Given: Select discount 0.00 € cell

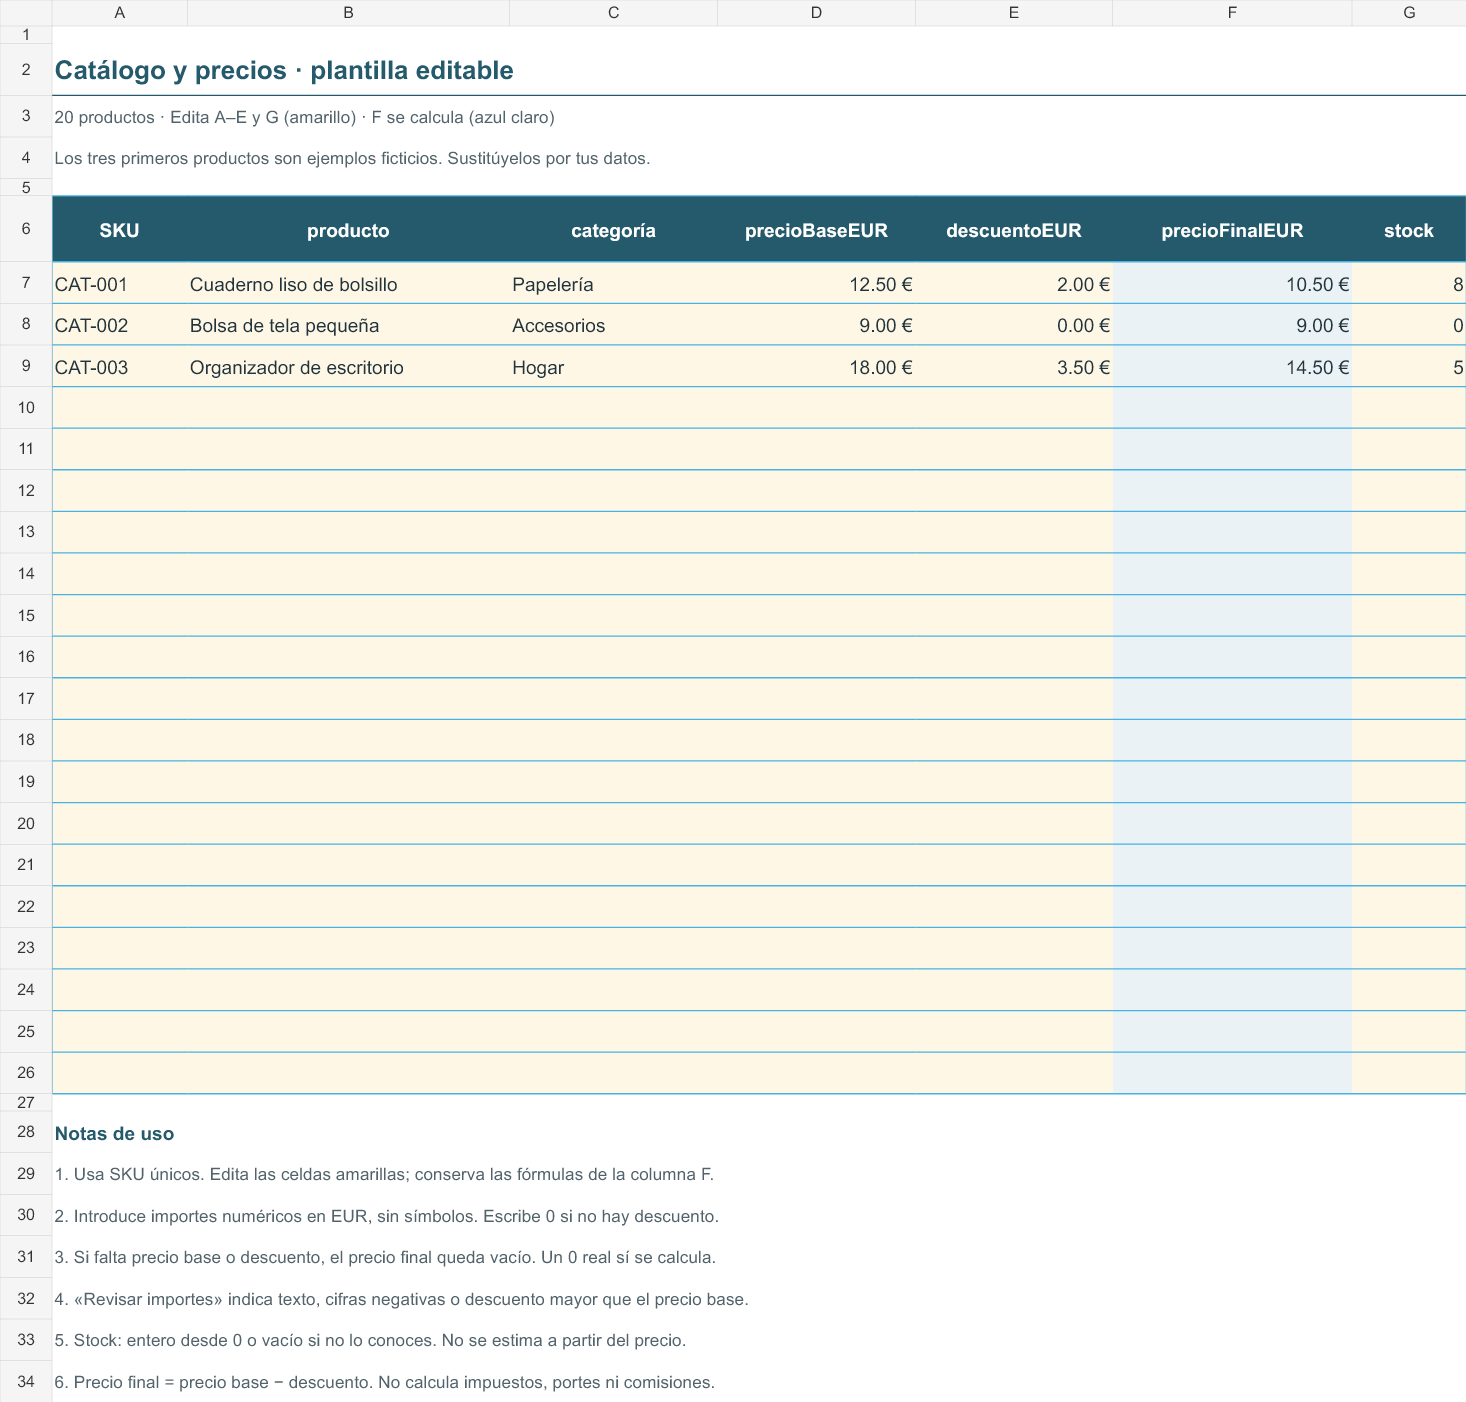Looking at the screenshot, I should click(1014, 325).
